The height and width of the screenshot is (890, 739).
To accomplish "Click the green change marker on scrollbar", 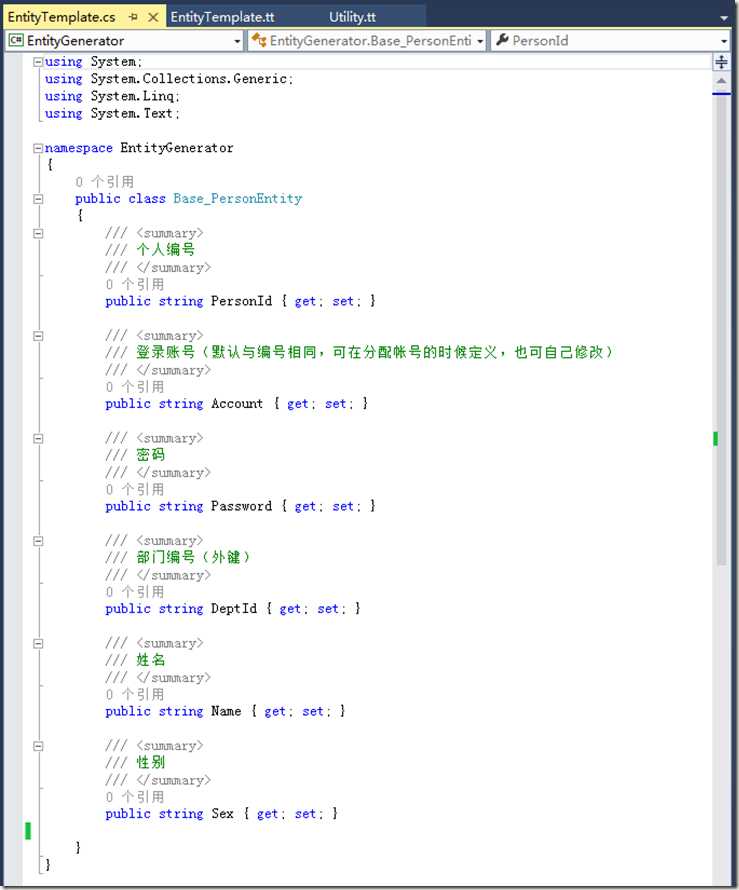I will [716, 439].
